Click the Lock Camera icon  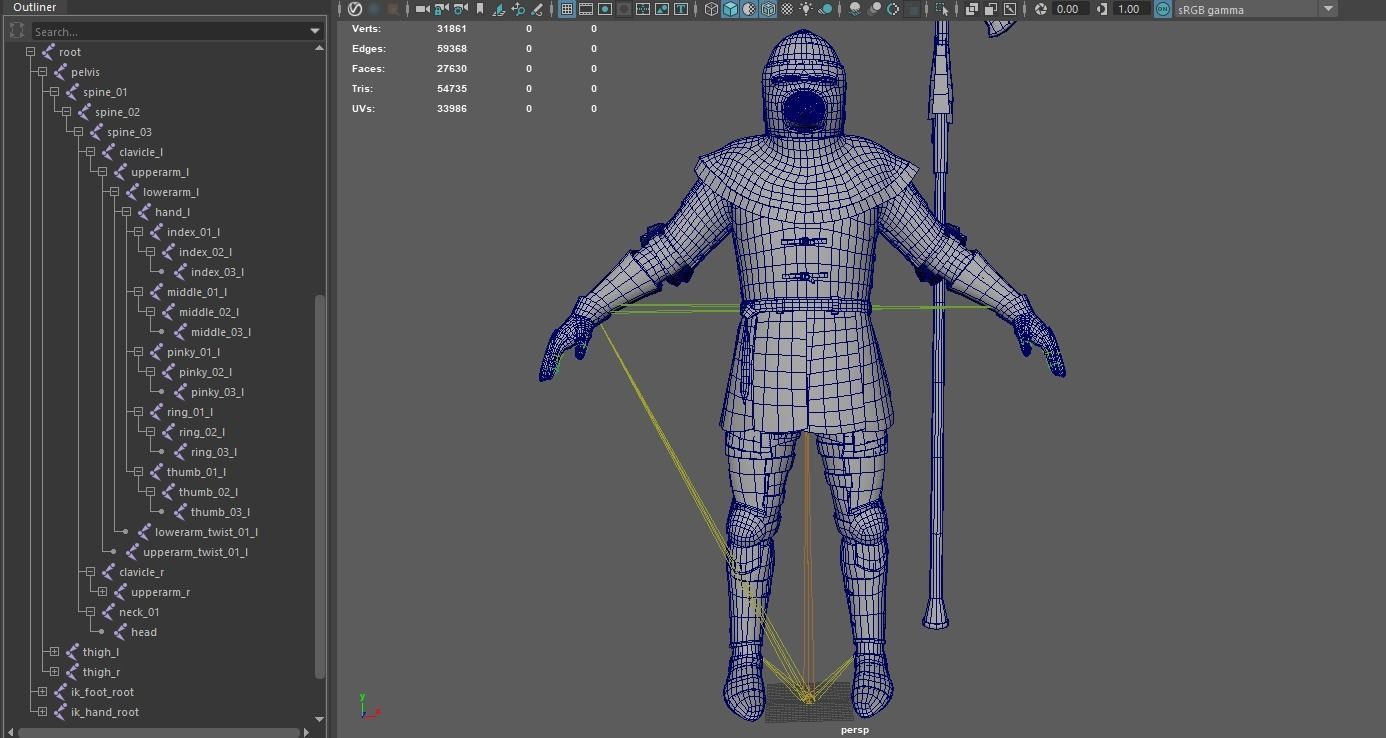[441, 9]
